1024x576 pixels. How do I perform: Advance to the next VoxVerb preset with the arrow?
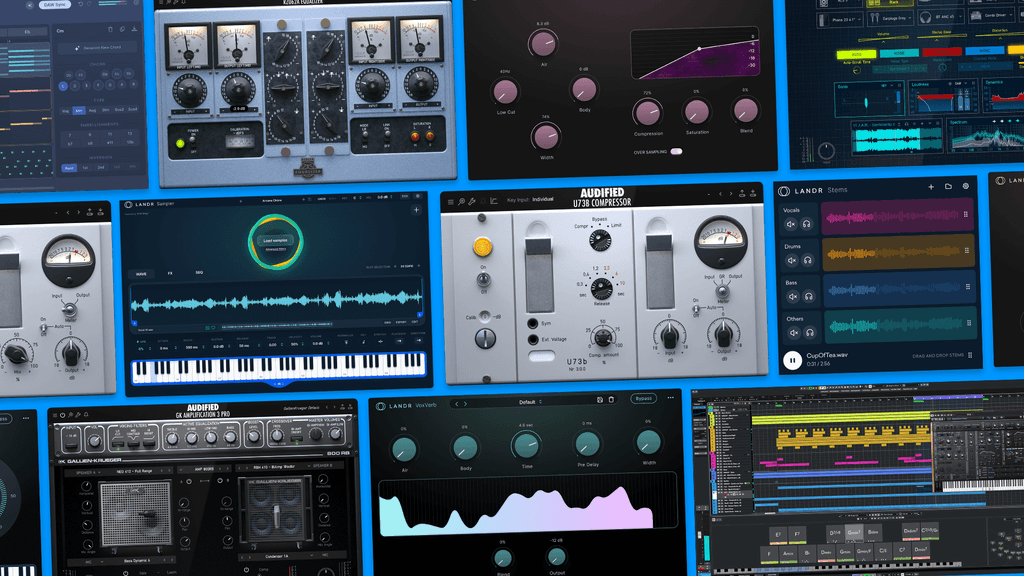point(465,404)
